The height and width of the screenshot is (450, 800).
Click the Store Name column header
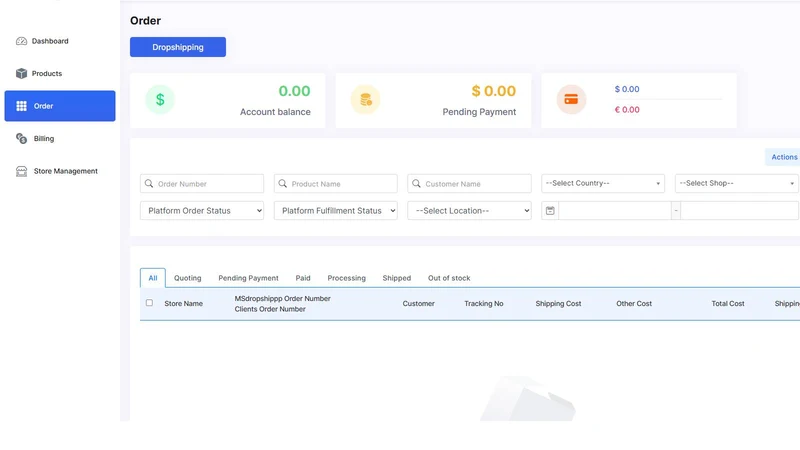[x=184, y=304]
